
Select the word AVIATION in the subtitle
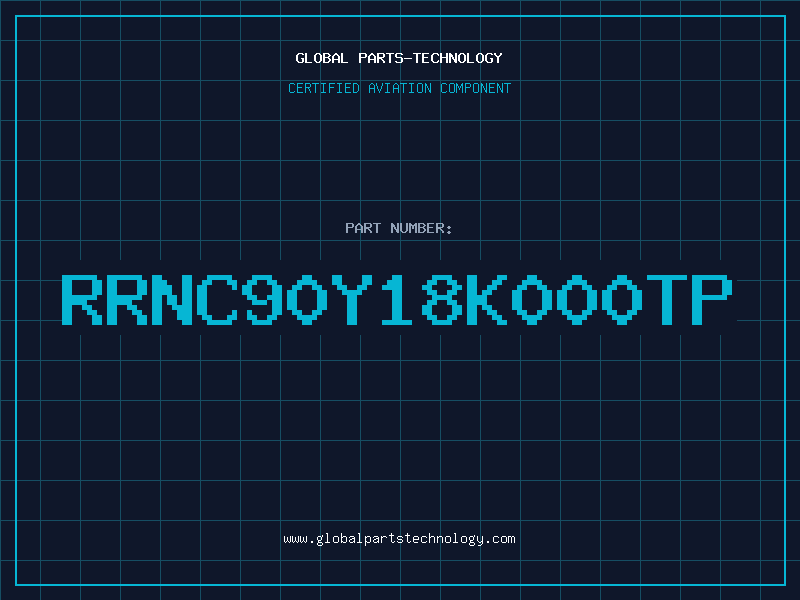(399, 88)
